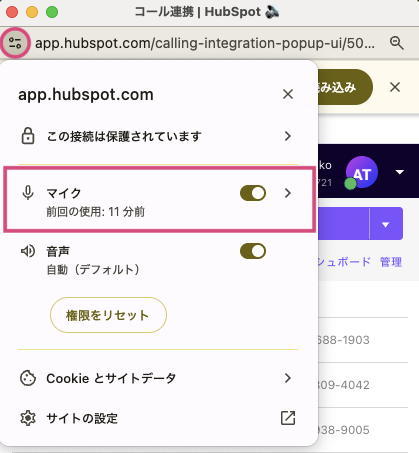Click the 自動（デフォルト）text
Screen dimensions: 419x453
click(93, 269)
